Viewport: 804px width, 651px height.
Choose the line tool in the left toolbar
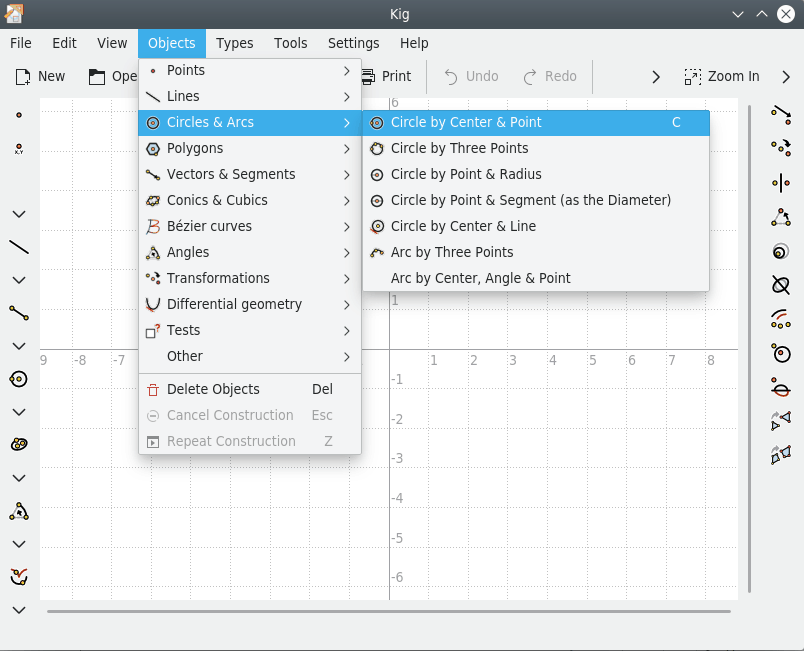(19, 248)
